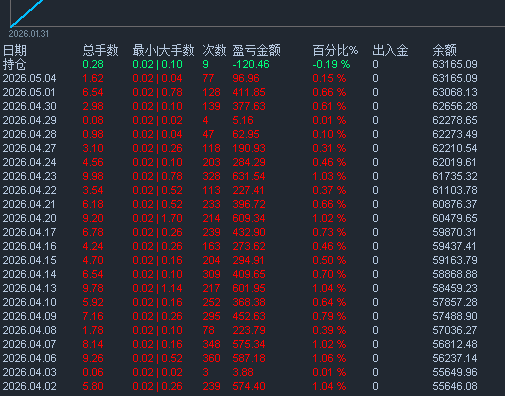Select the 2026.05.04 date row
Image resolution: width=505 pixels, height=396 pixels.
(x=30, y=78)
